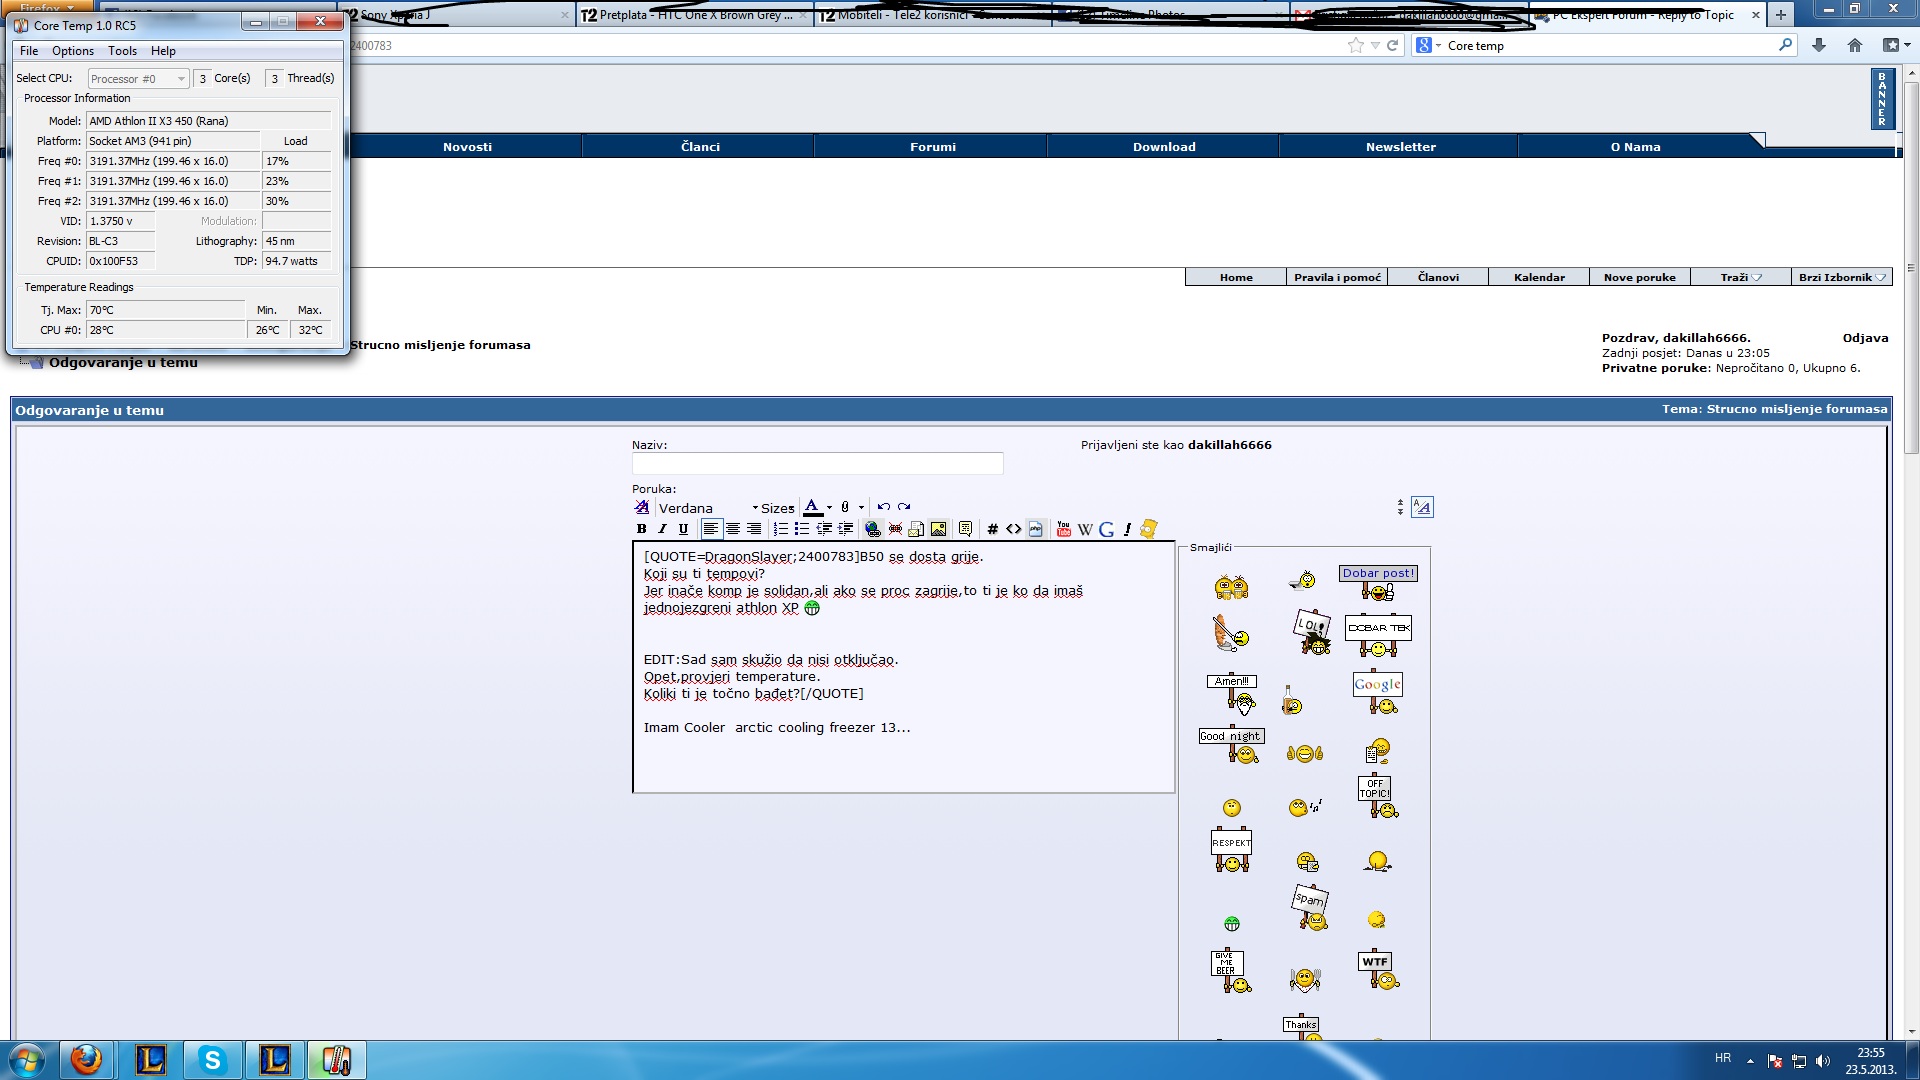
Task: Expand the text color dropdown arrow
Action: coord(829,507)
